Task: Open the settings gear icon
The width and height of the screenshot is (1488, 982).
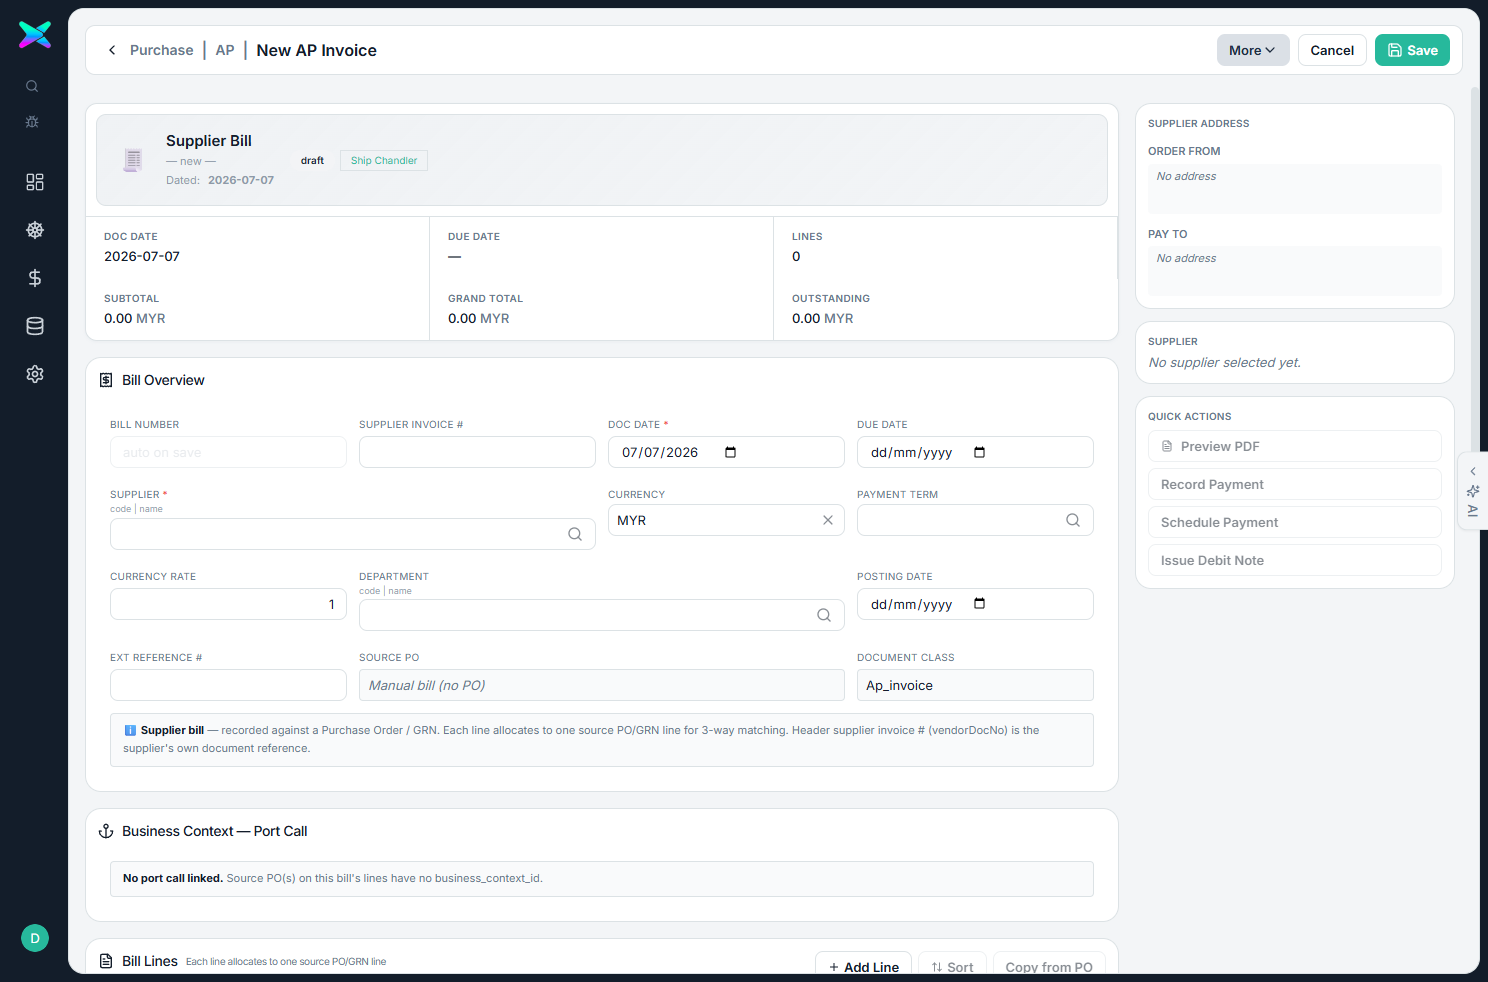Action: [35, 374]
